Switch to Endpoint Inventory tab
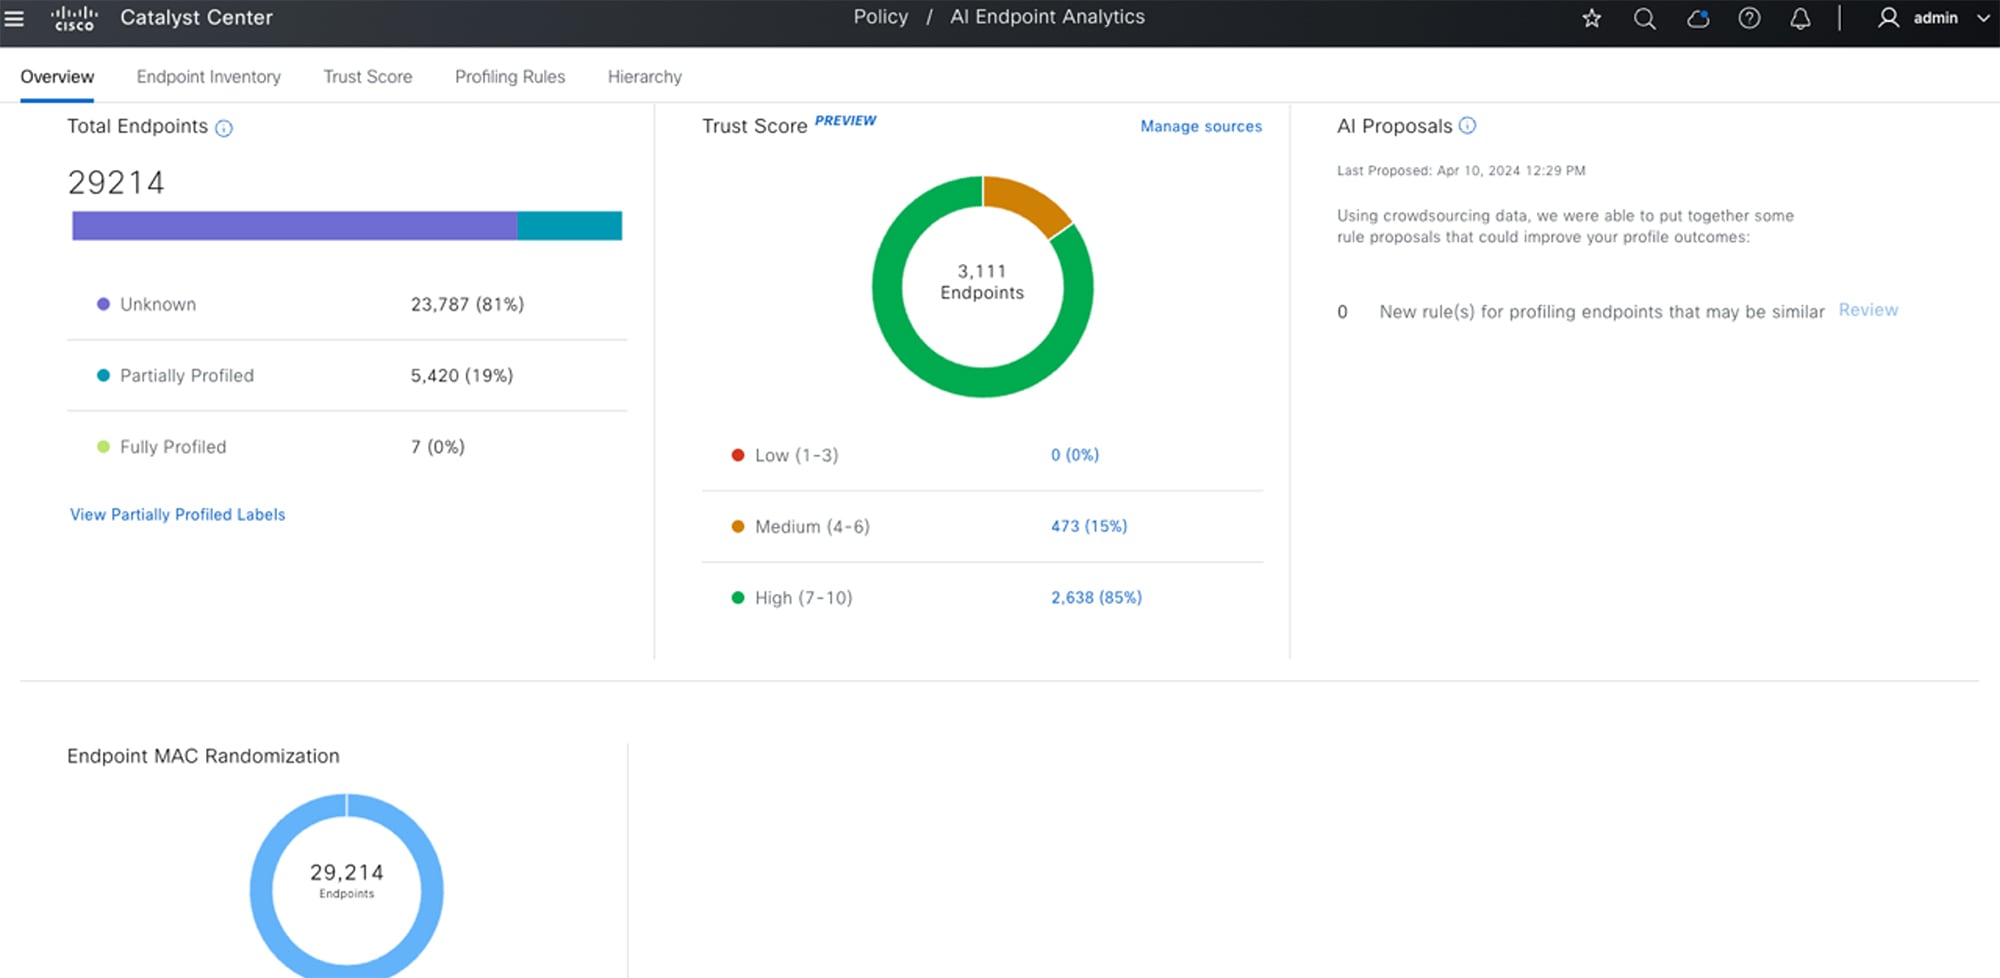 208,77
